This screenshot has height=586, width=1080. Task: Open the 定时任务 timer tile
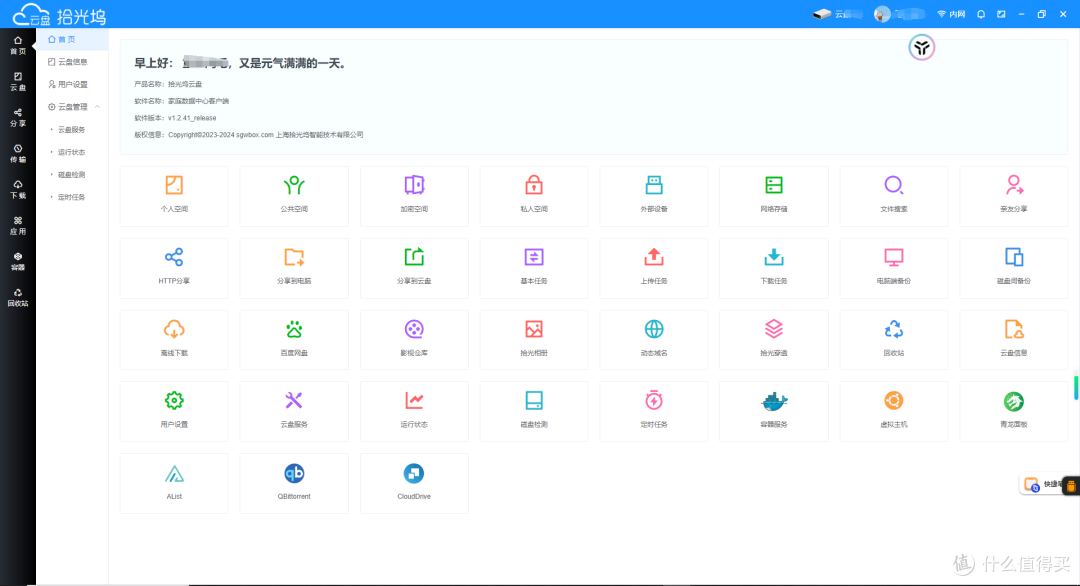coord(654,411)
